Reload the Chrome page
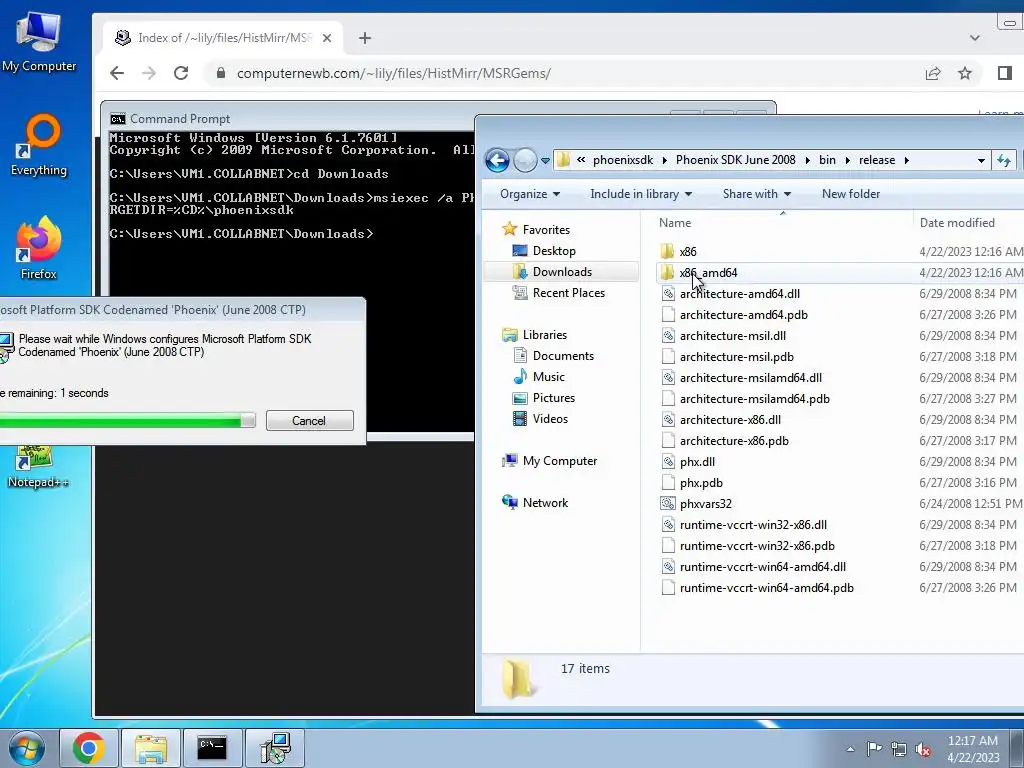 [181, 73]
